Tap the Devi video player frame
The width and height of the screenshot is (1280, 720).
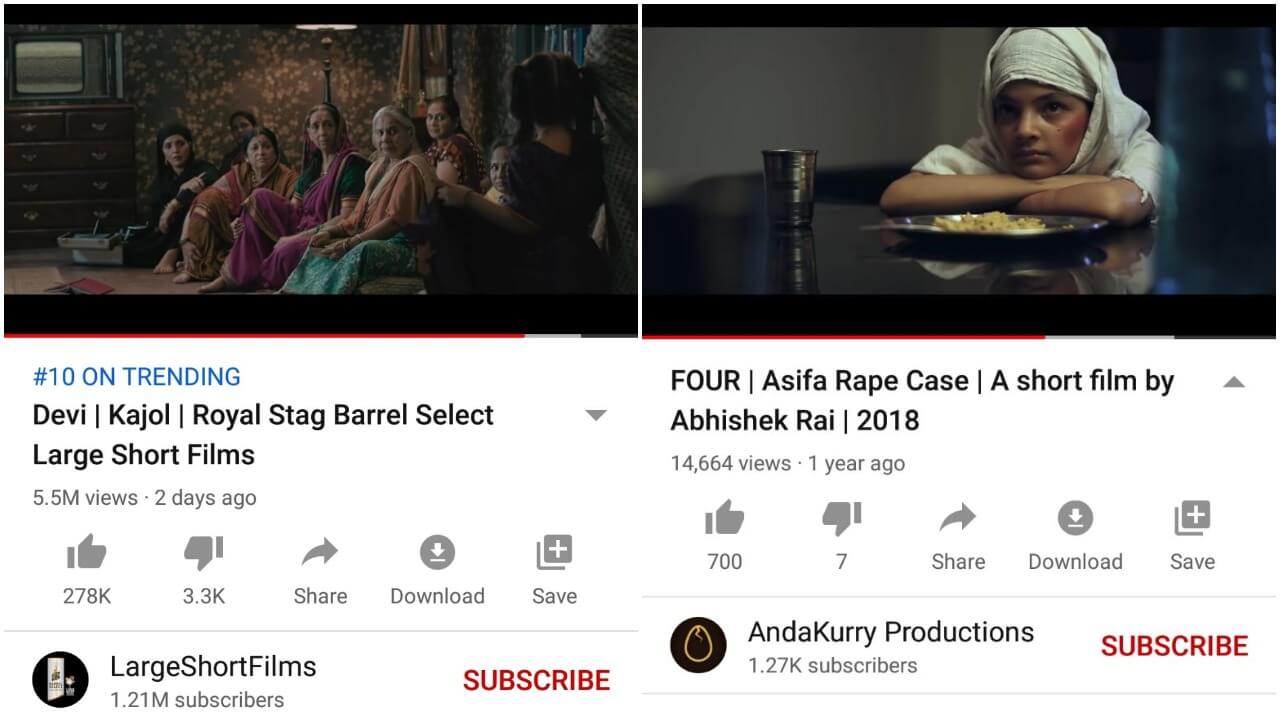pyautogui.click(x=320, y=167)
